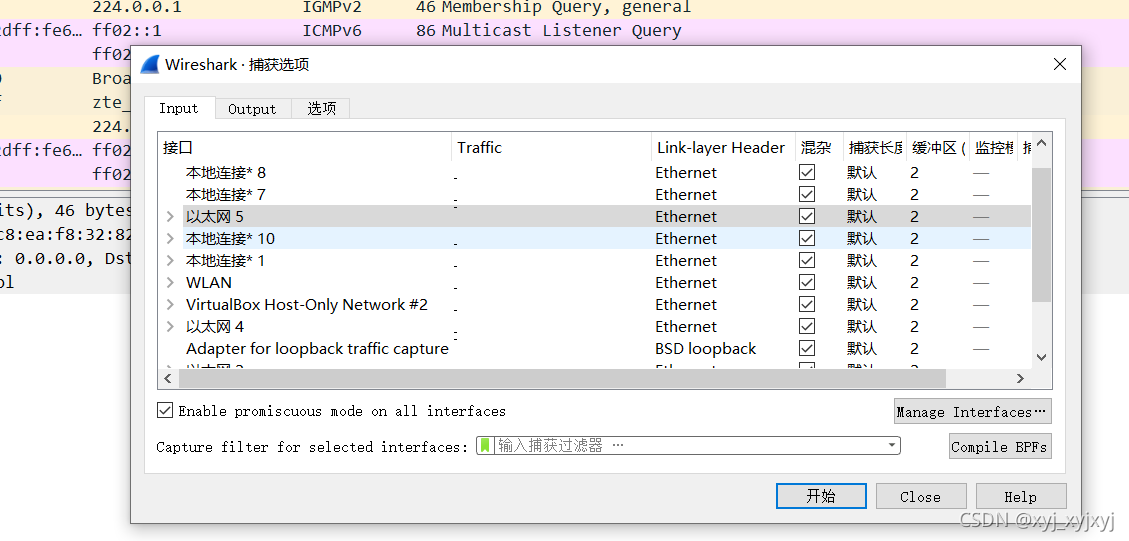The image size is (1129, 541).
Task: Click the 监控模式 column header
Action: tap(994, 148)
